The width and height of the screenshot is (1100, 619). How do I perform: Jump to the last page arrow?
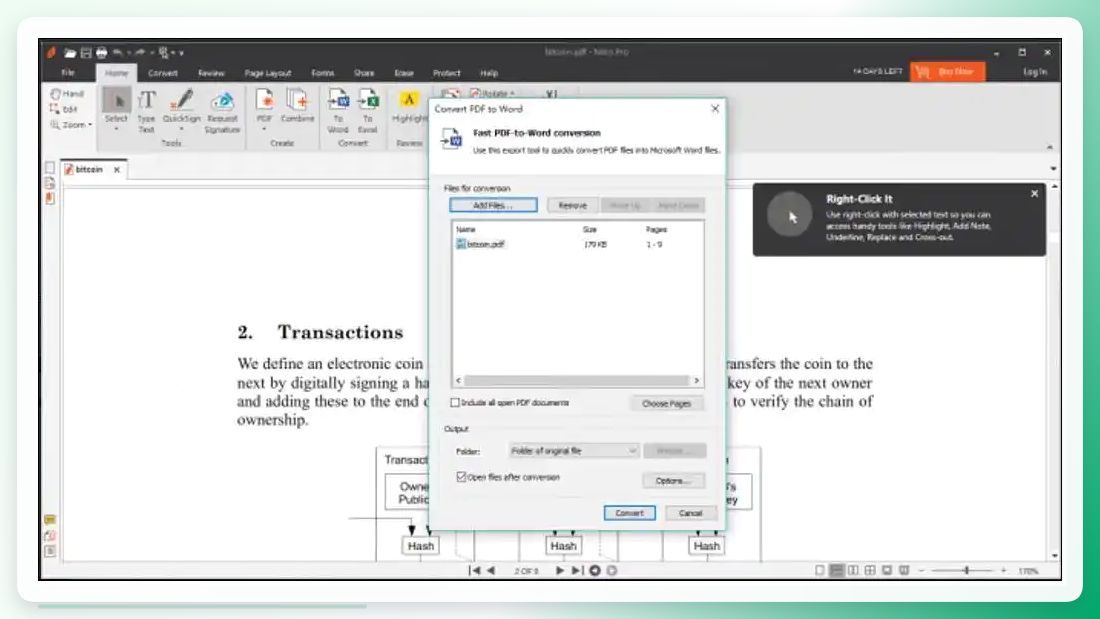pos(577,571)
